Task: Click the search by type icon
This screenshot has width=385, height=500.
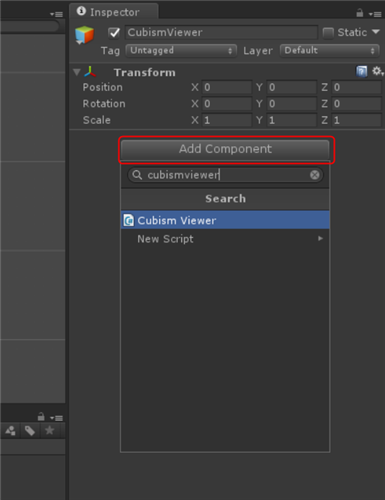Action: (10, 431)
